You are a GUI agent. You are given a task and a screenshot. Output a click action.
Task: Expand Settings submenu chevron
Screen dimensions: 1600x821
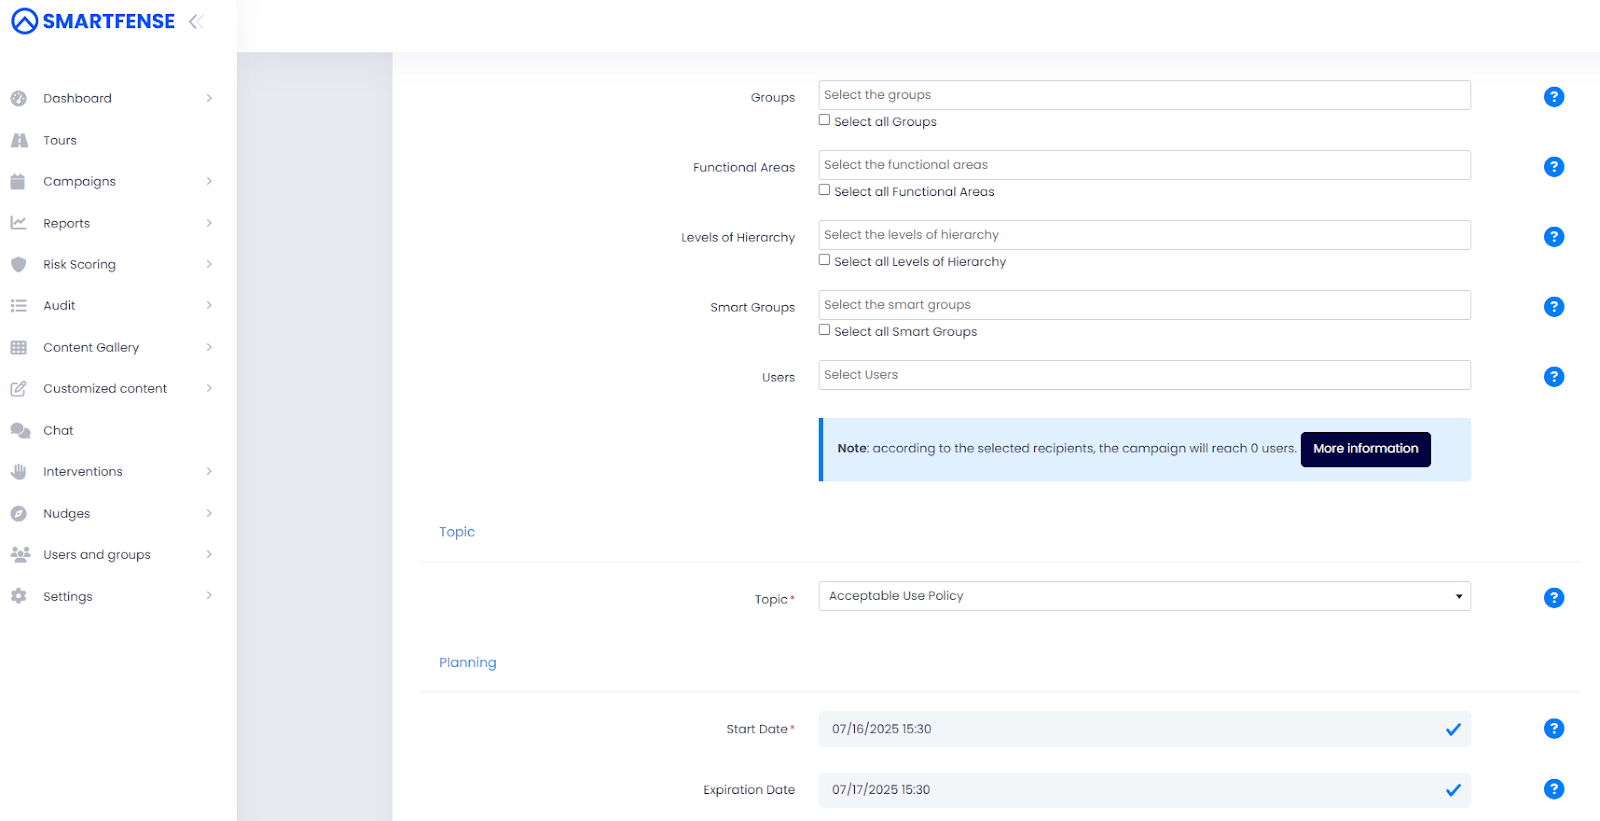pos(209,596)
